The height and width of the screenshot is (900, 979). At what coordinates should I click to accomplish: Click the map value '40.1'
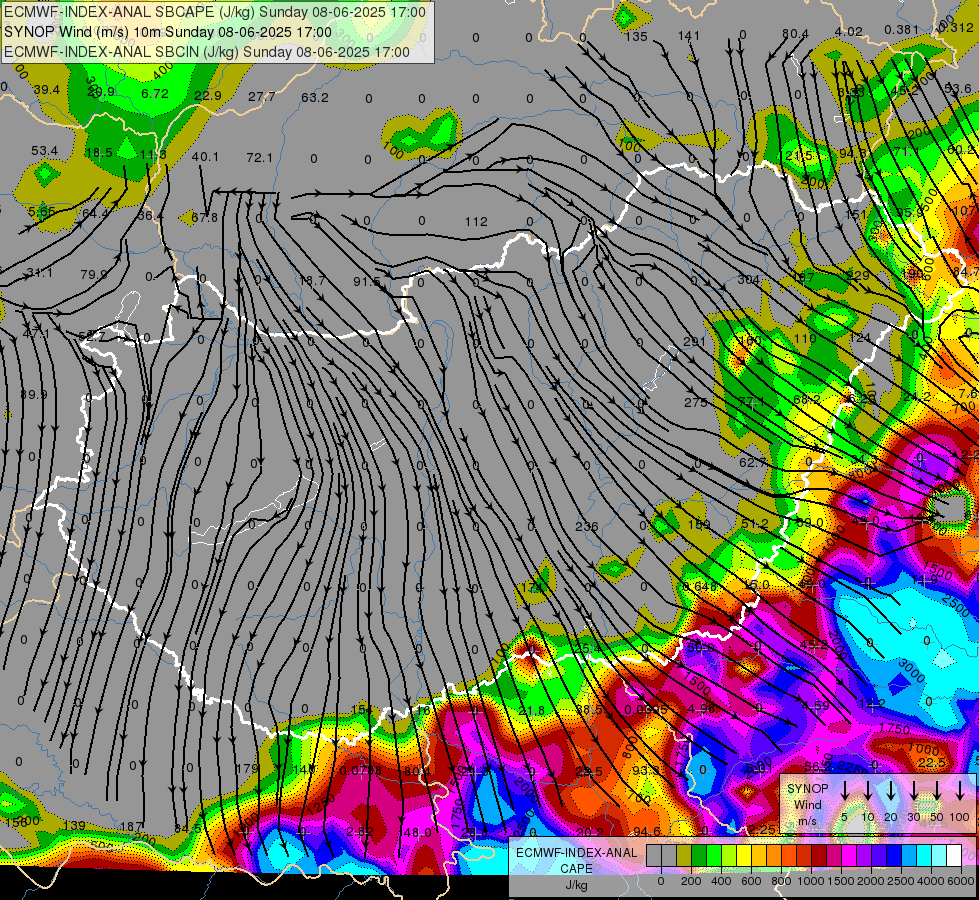205,157
